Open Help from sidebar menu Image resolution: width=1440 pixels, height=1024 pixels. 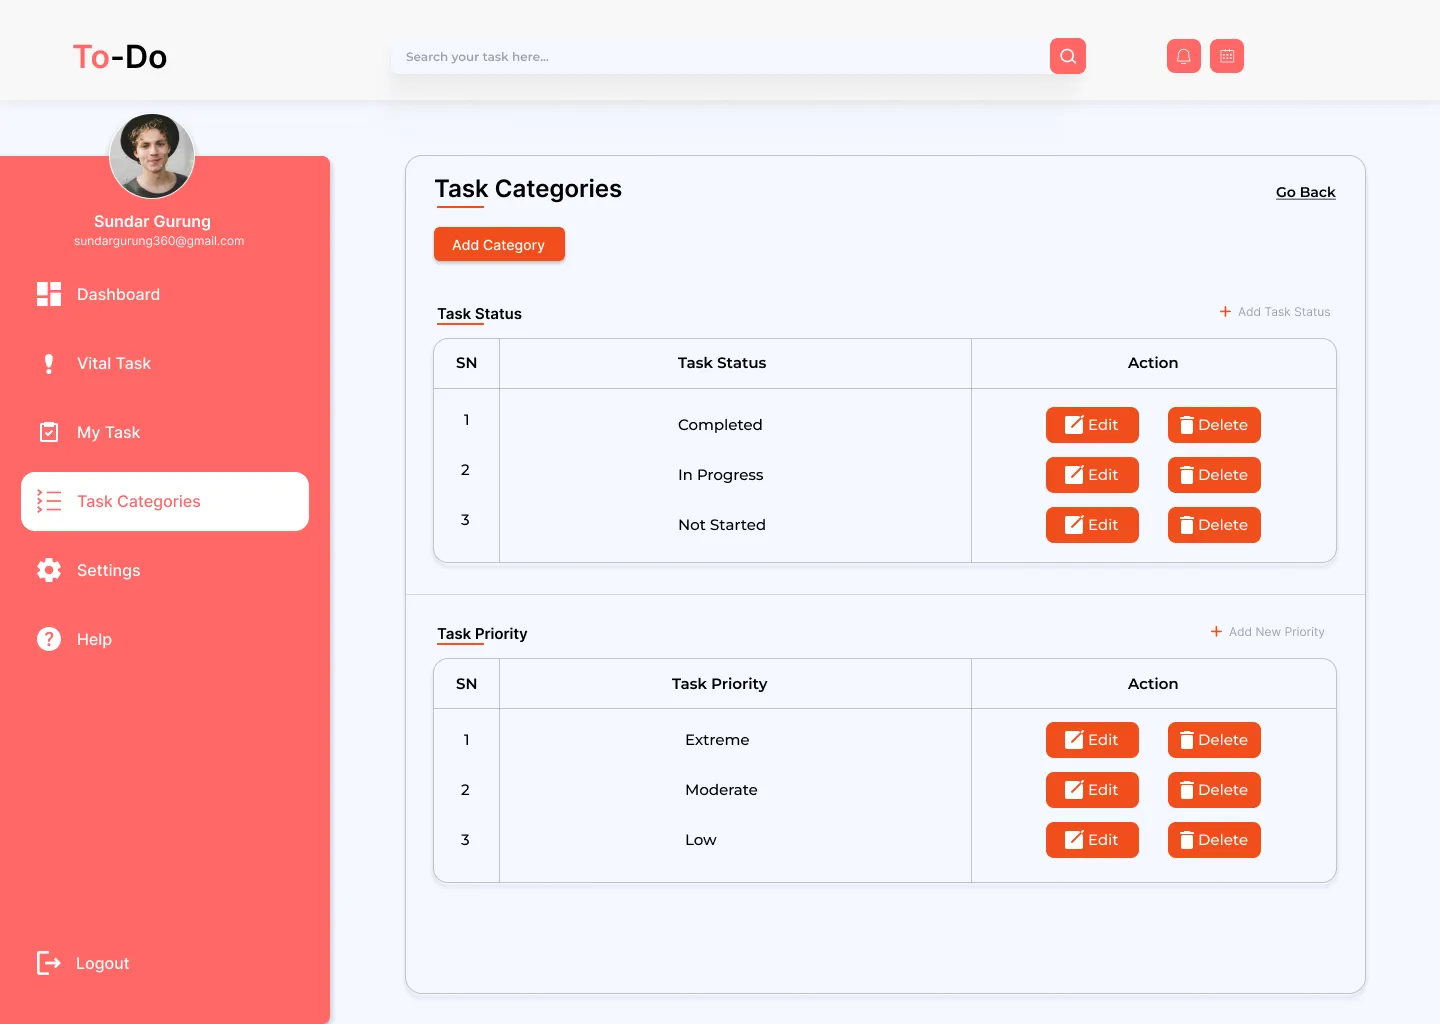click(x=165, y=639)
